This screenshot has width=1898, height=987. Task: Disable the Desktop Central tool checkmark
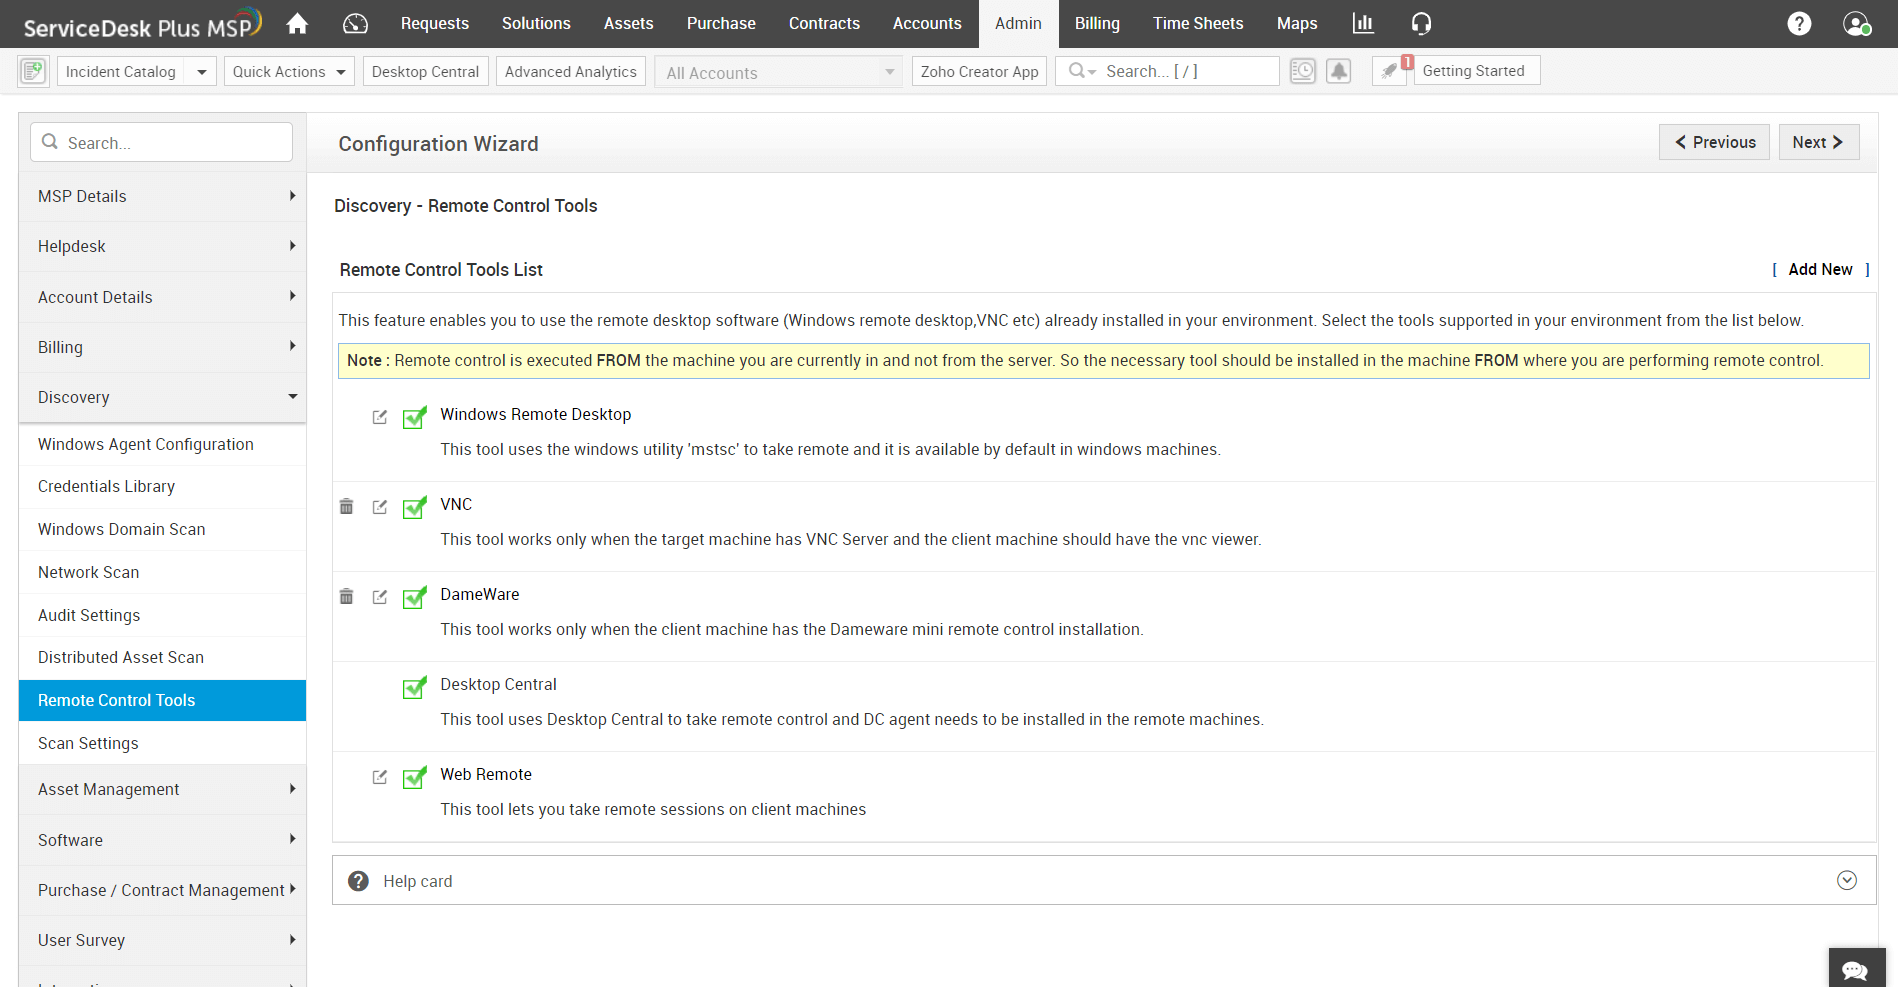tap(414, 688)
